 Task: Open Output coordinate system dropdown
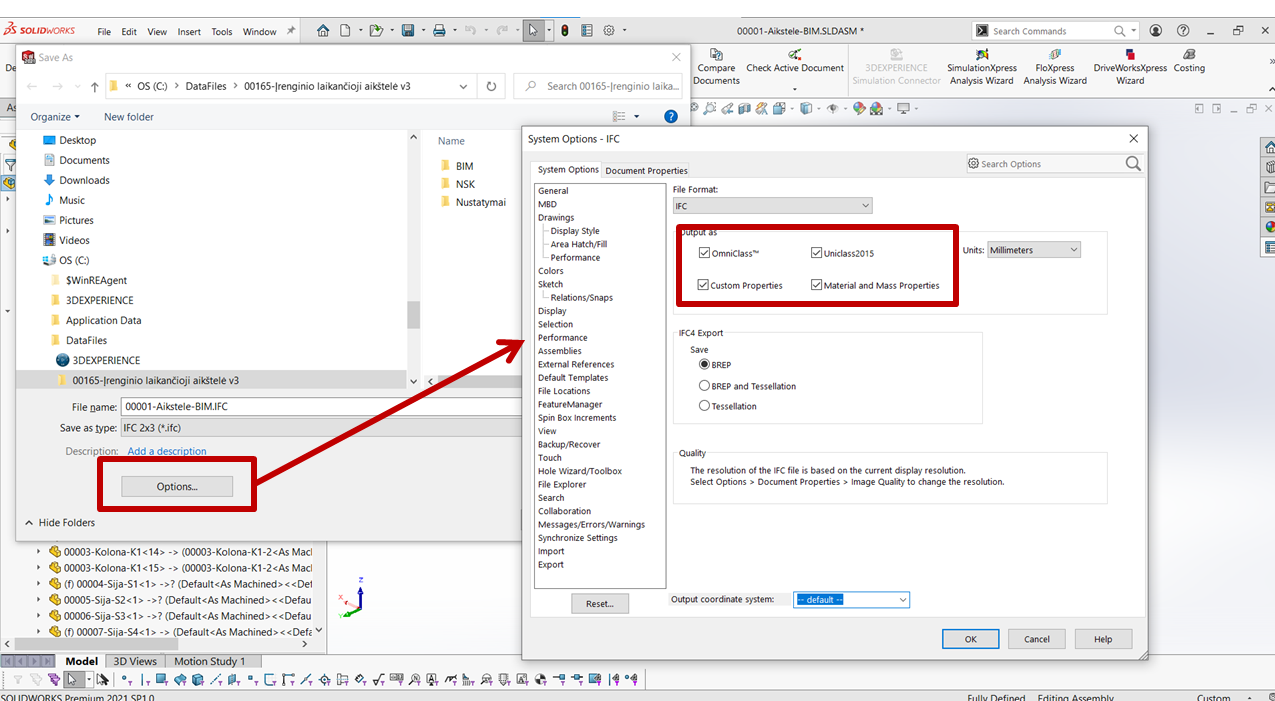(851, 599)
